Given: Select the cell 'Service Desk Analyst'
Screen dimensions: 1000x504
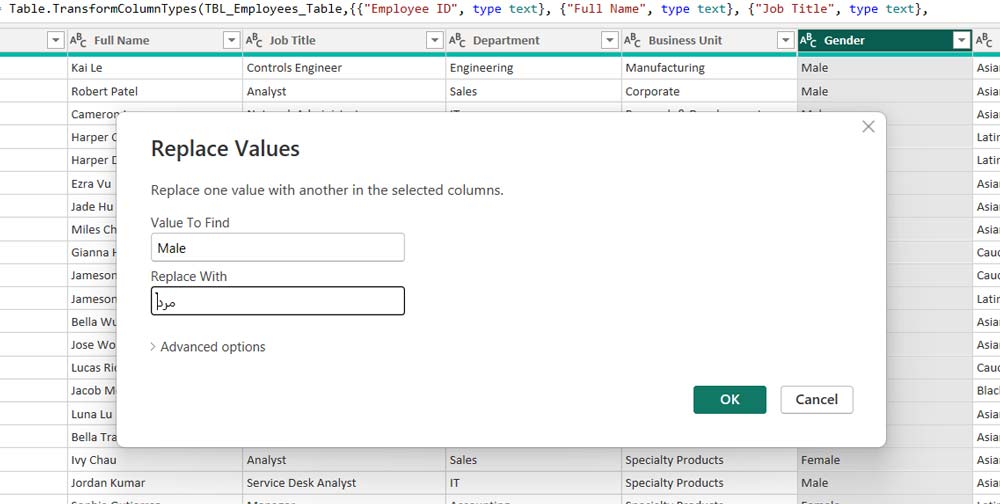Looking at the screenshot, I should (x=344, y=483).
